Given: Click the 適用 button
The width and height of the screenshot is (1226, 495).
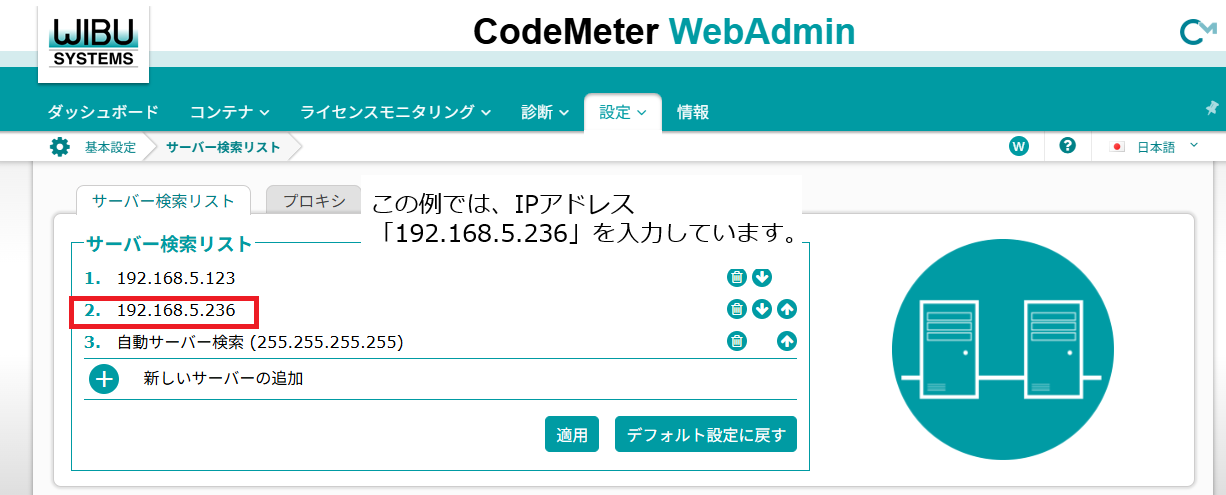Looking at the screenshot, I should pos(572,435).
